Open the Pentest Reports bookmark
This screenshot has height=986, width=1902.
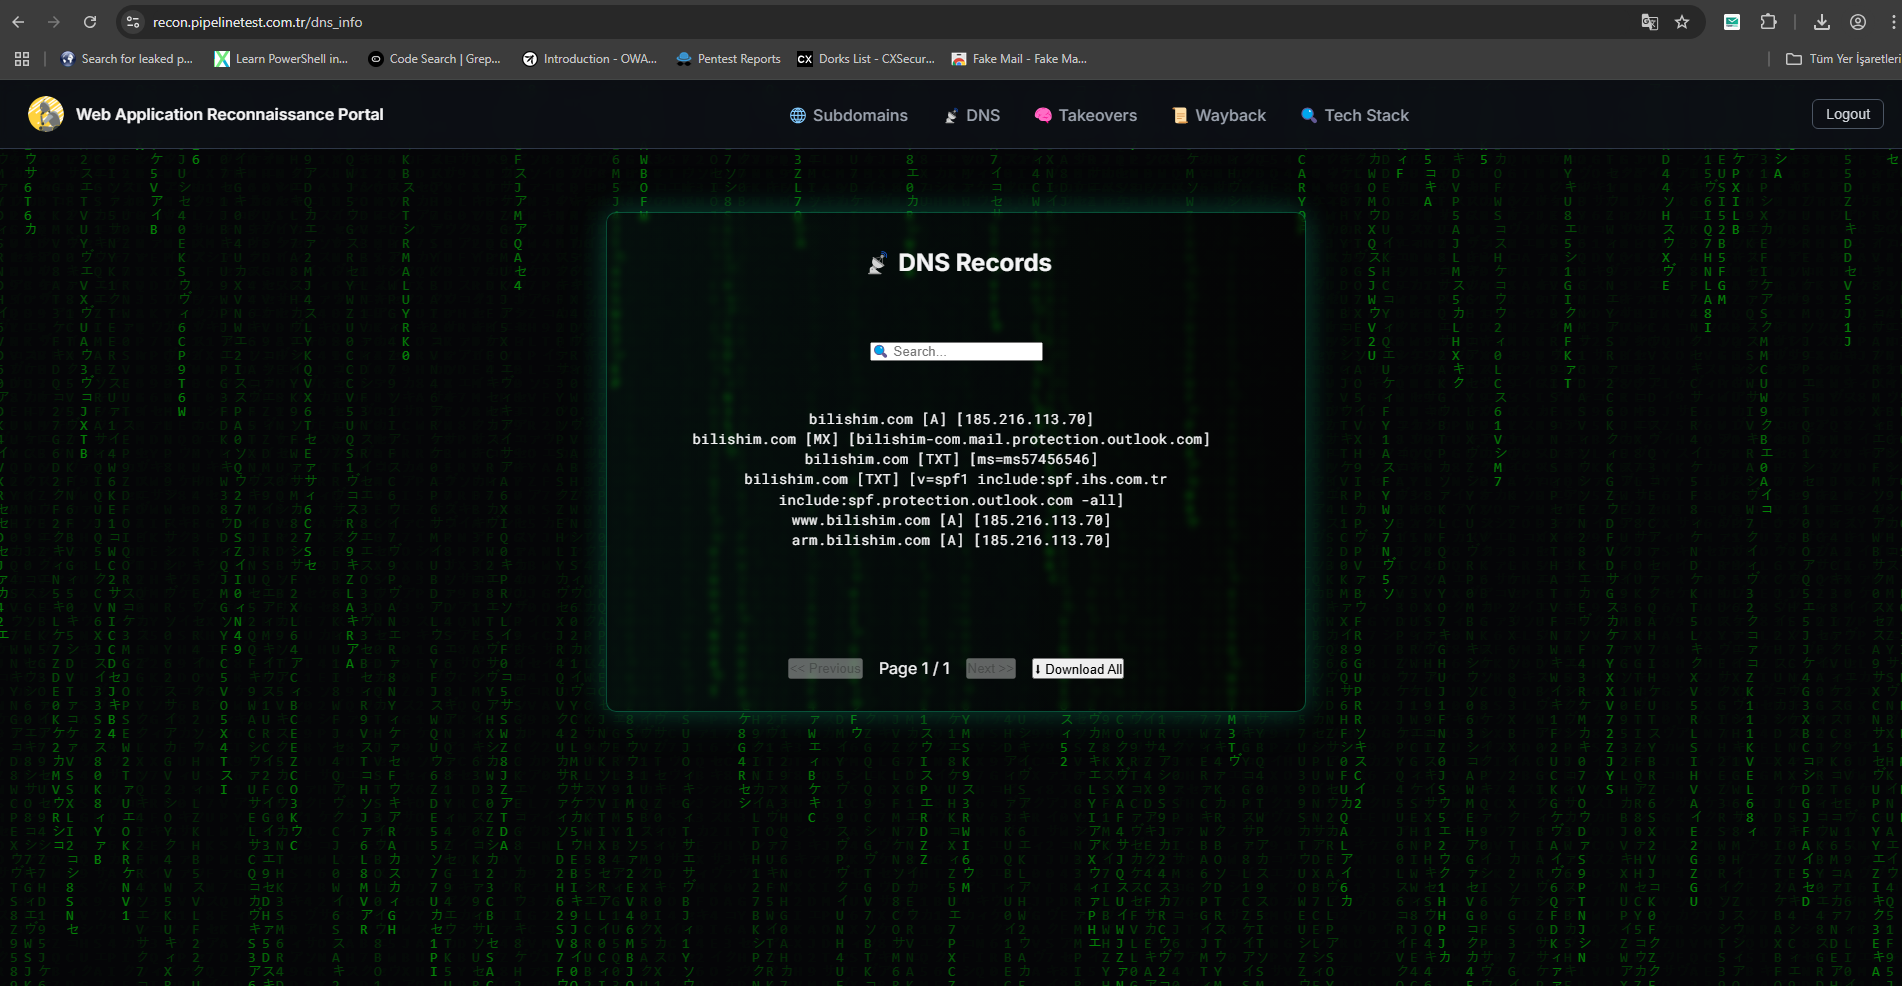click(x=729, y=59)
